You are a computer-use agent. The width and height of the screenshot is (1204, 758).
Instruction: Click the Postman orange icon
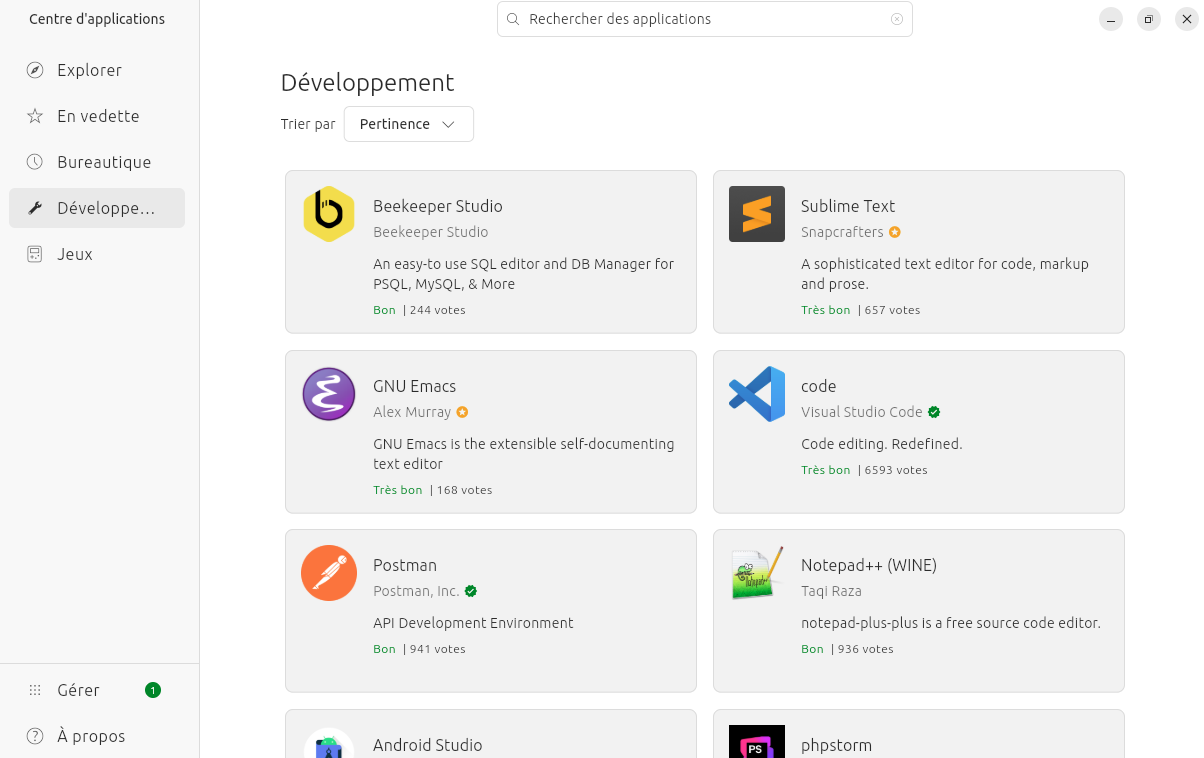tap(329, 573)
